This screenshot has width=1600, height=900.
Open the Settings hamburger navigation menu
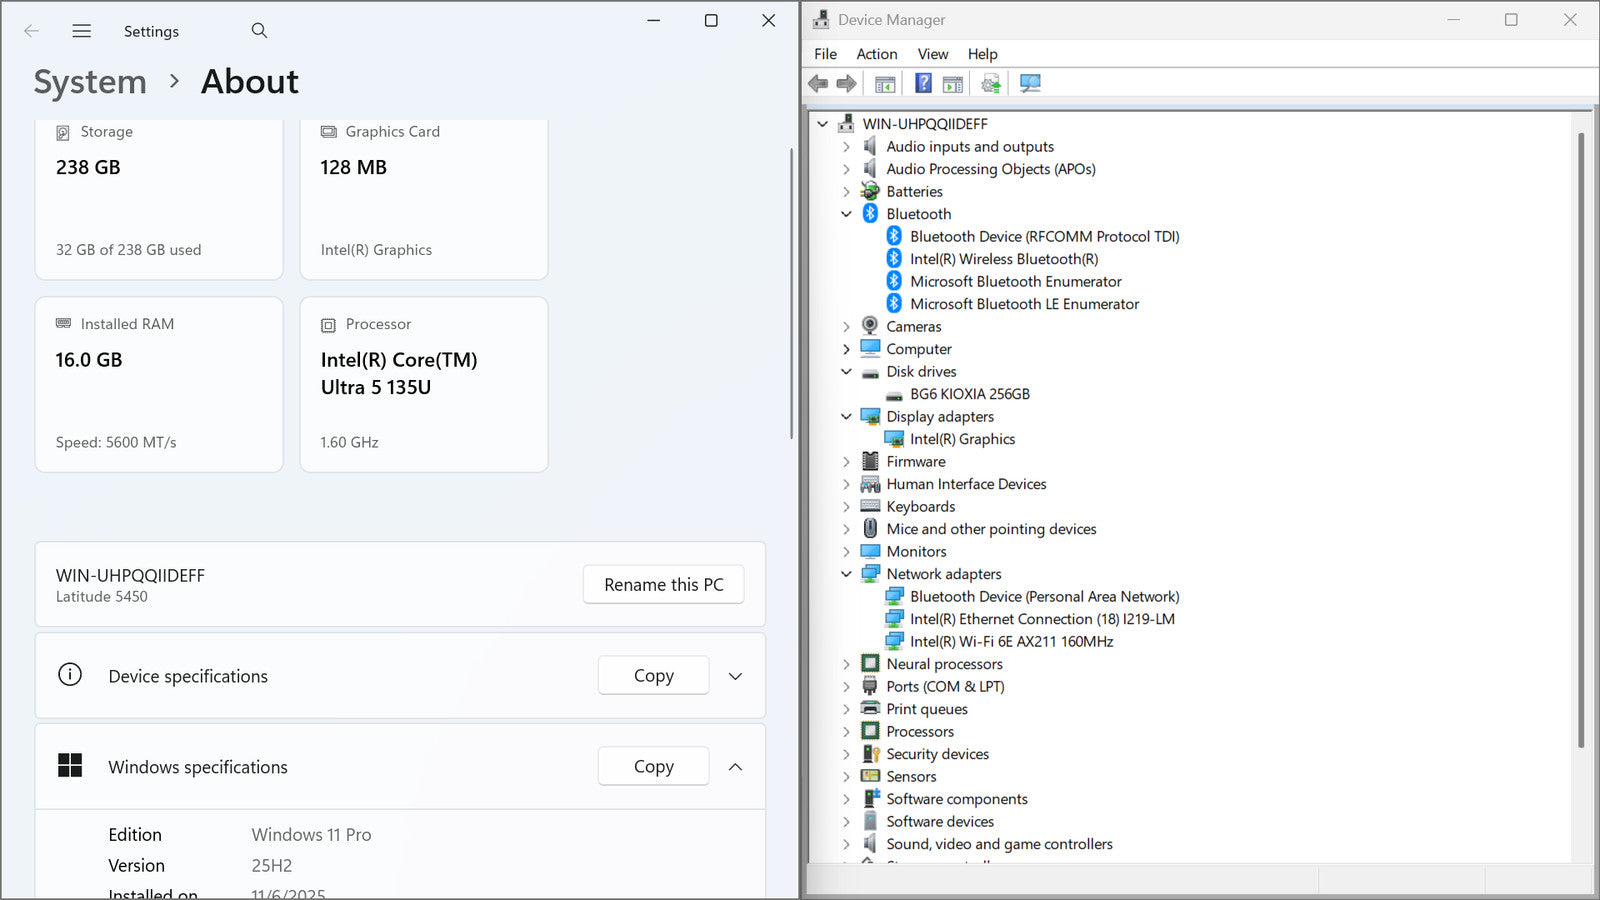pos(82,31)
